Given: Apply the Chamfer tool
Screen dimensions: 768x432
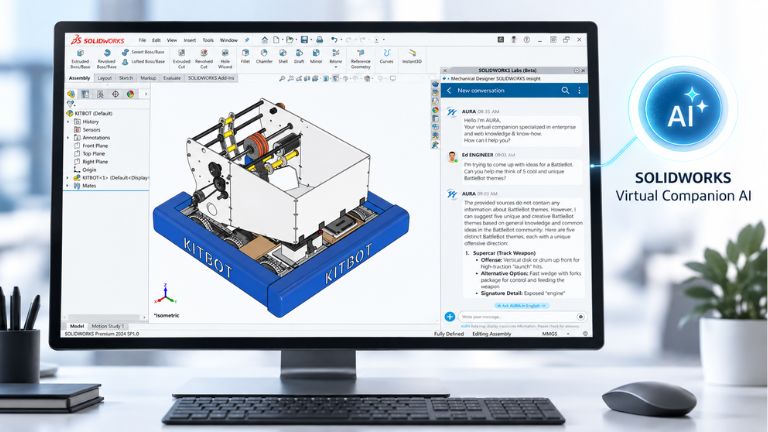Looking at the screenshot, I should click(x=264, y=56).
